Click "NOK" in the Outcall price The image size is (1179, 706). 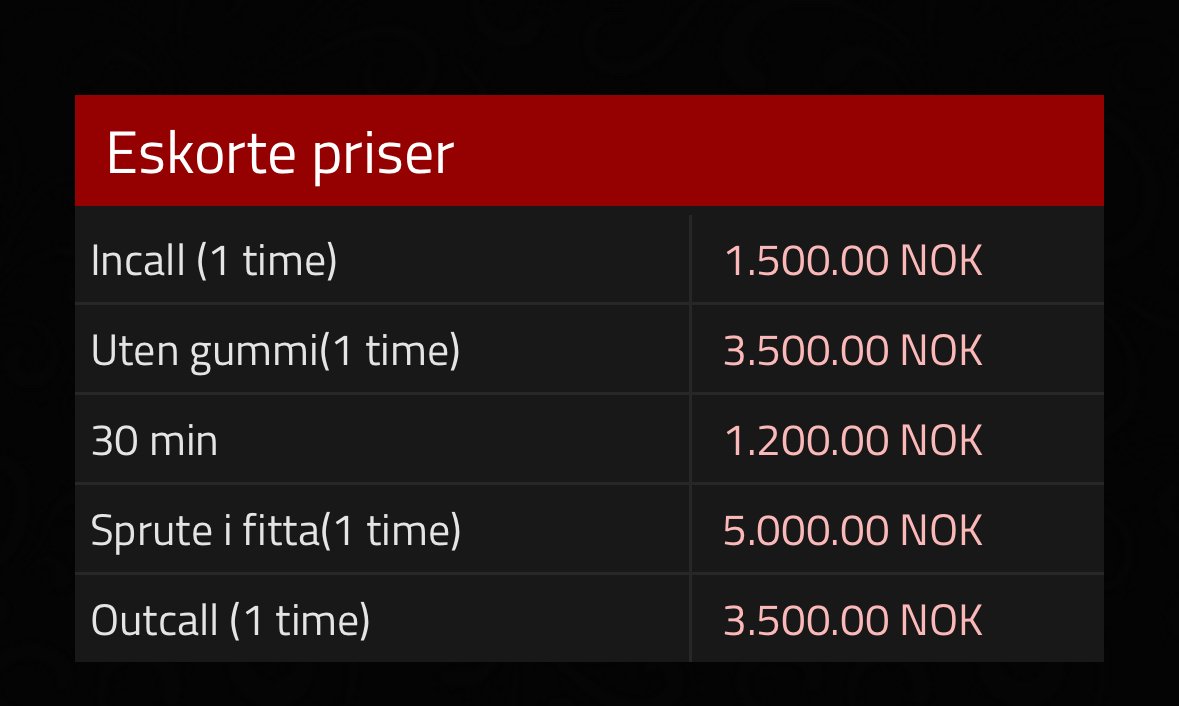[941, 620]
